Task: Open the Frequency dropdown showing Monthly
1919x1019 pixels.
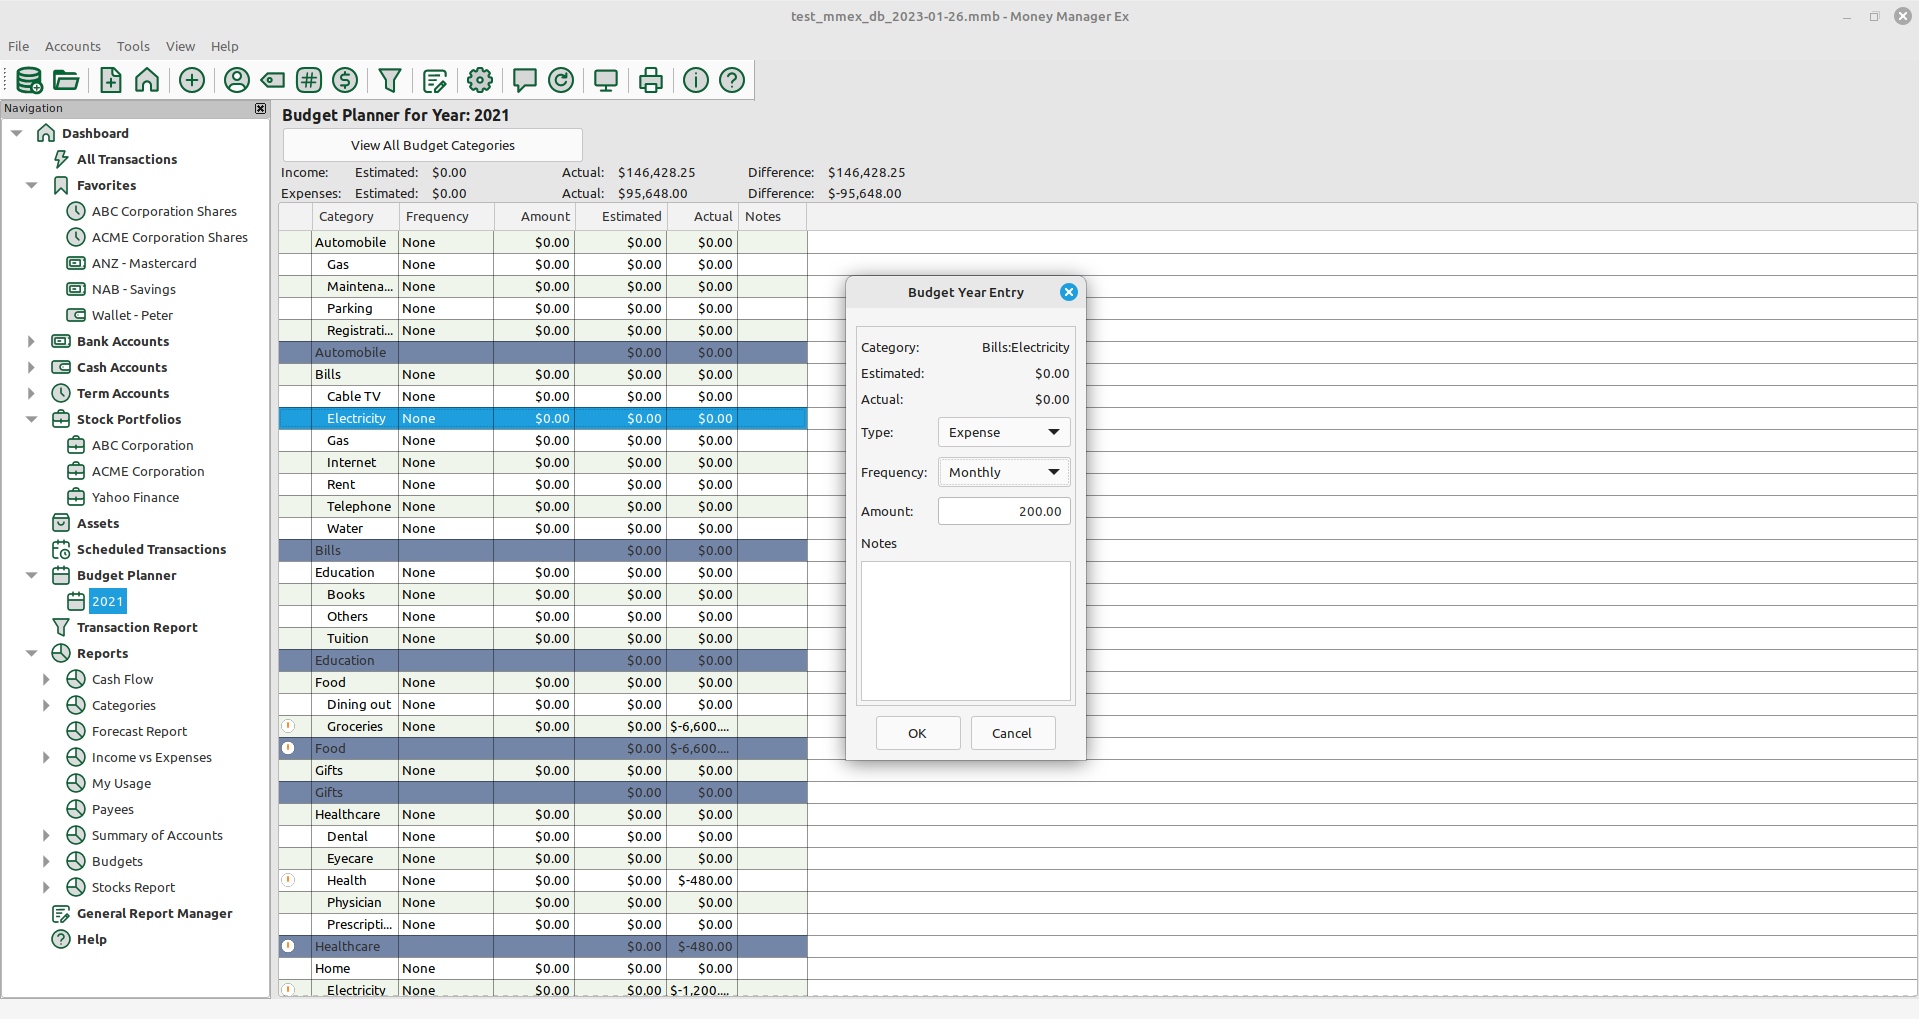Action: coord(1004,472)
